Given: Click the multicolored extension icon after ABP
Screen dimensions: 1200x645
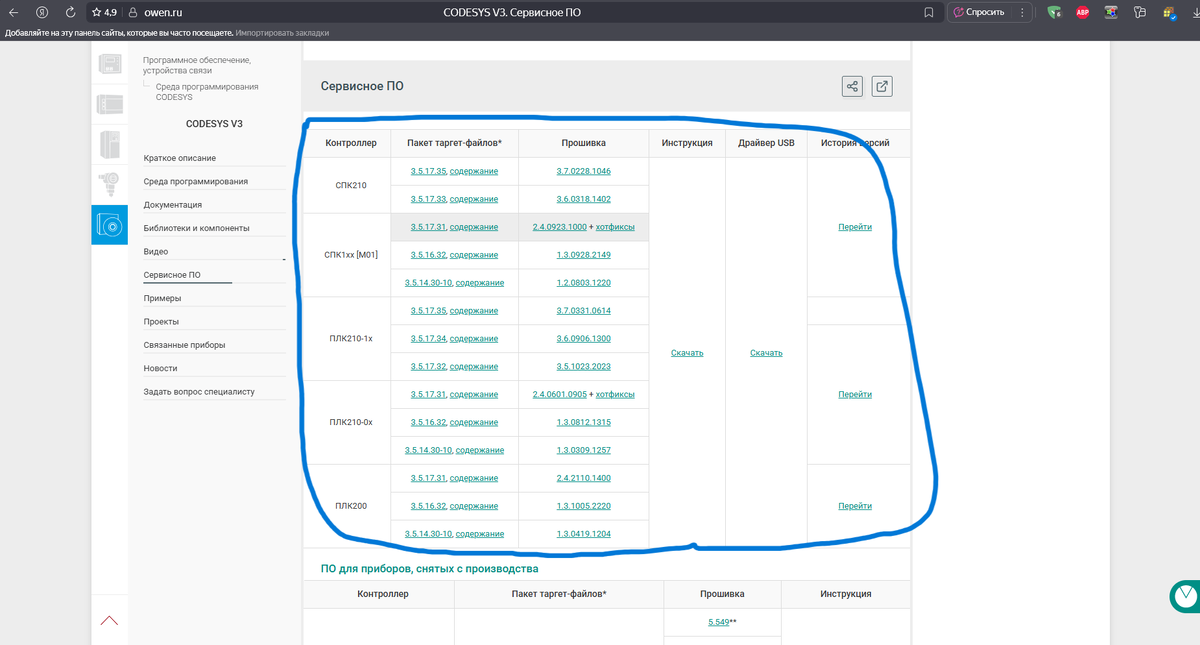Looking at the screenshot, I should 1111,13.
